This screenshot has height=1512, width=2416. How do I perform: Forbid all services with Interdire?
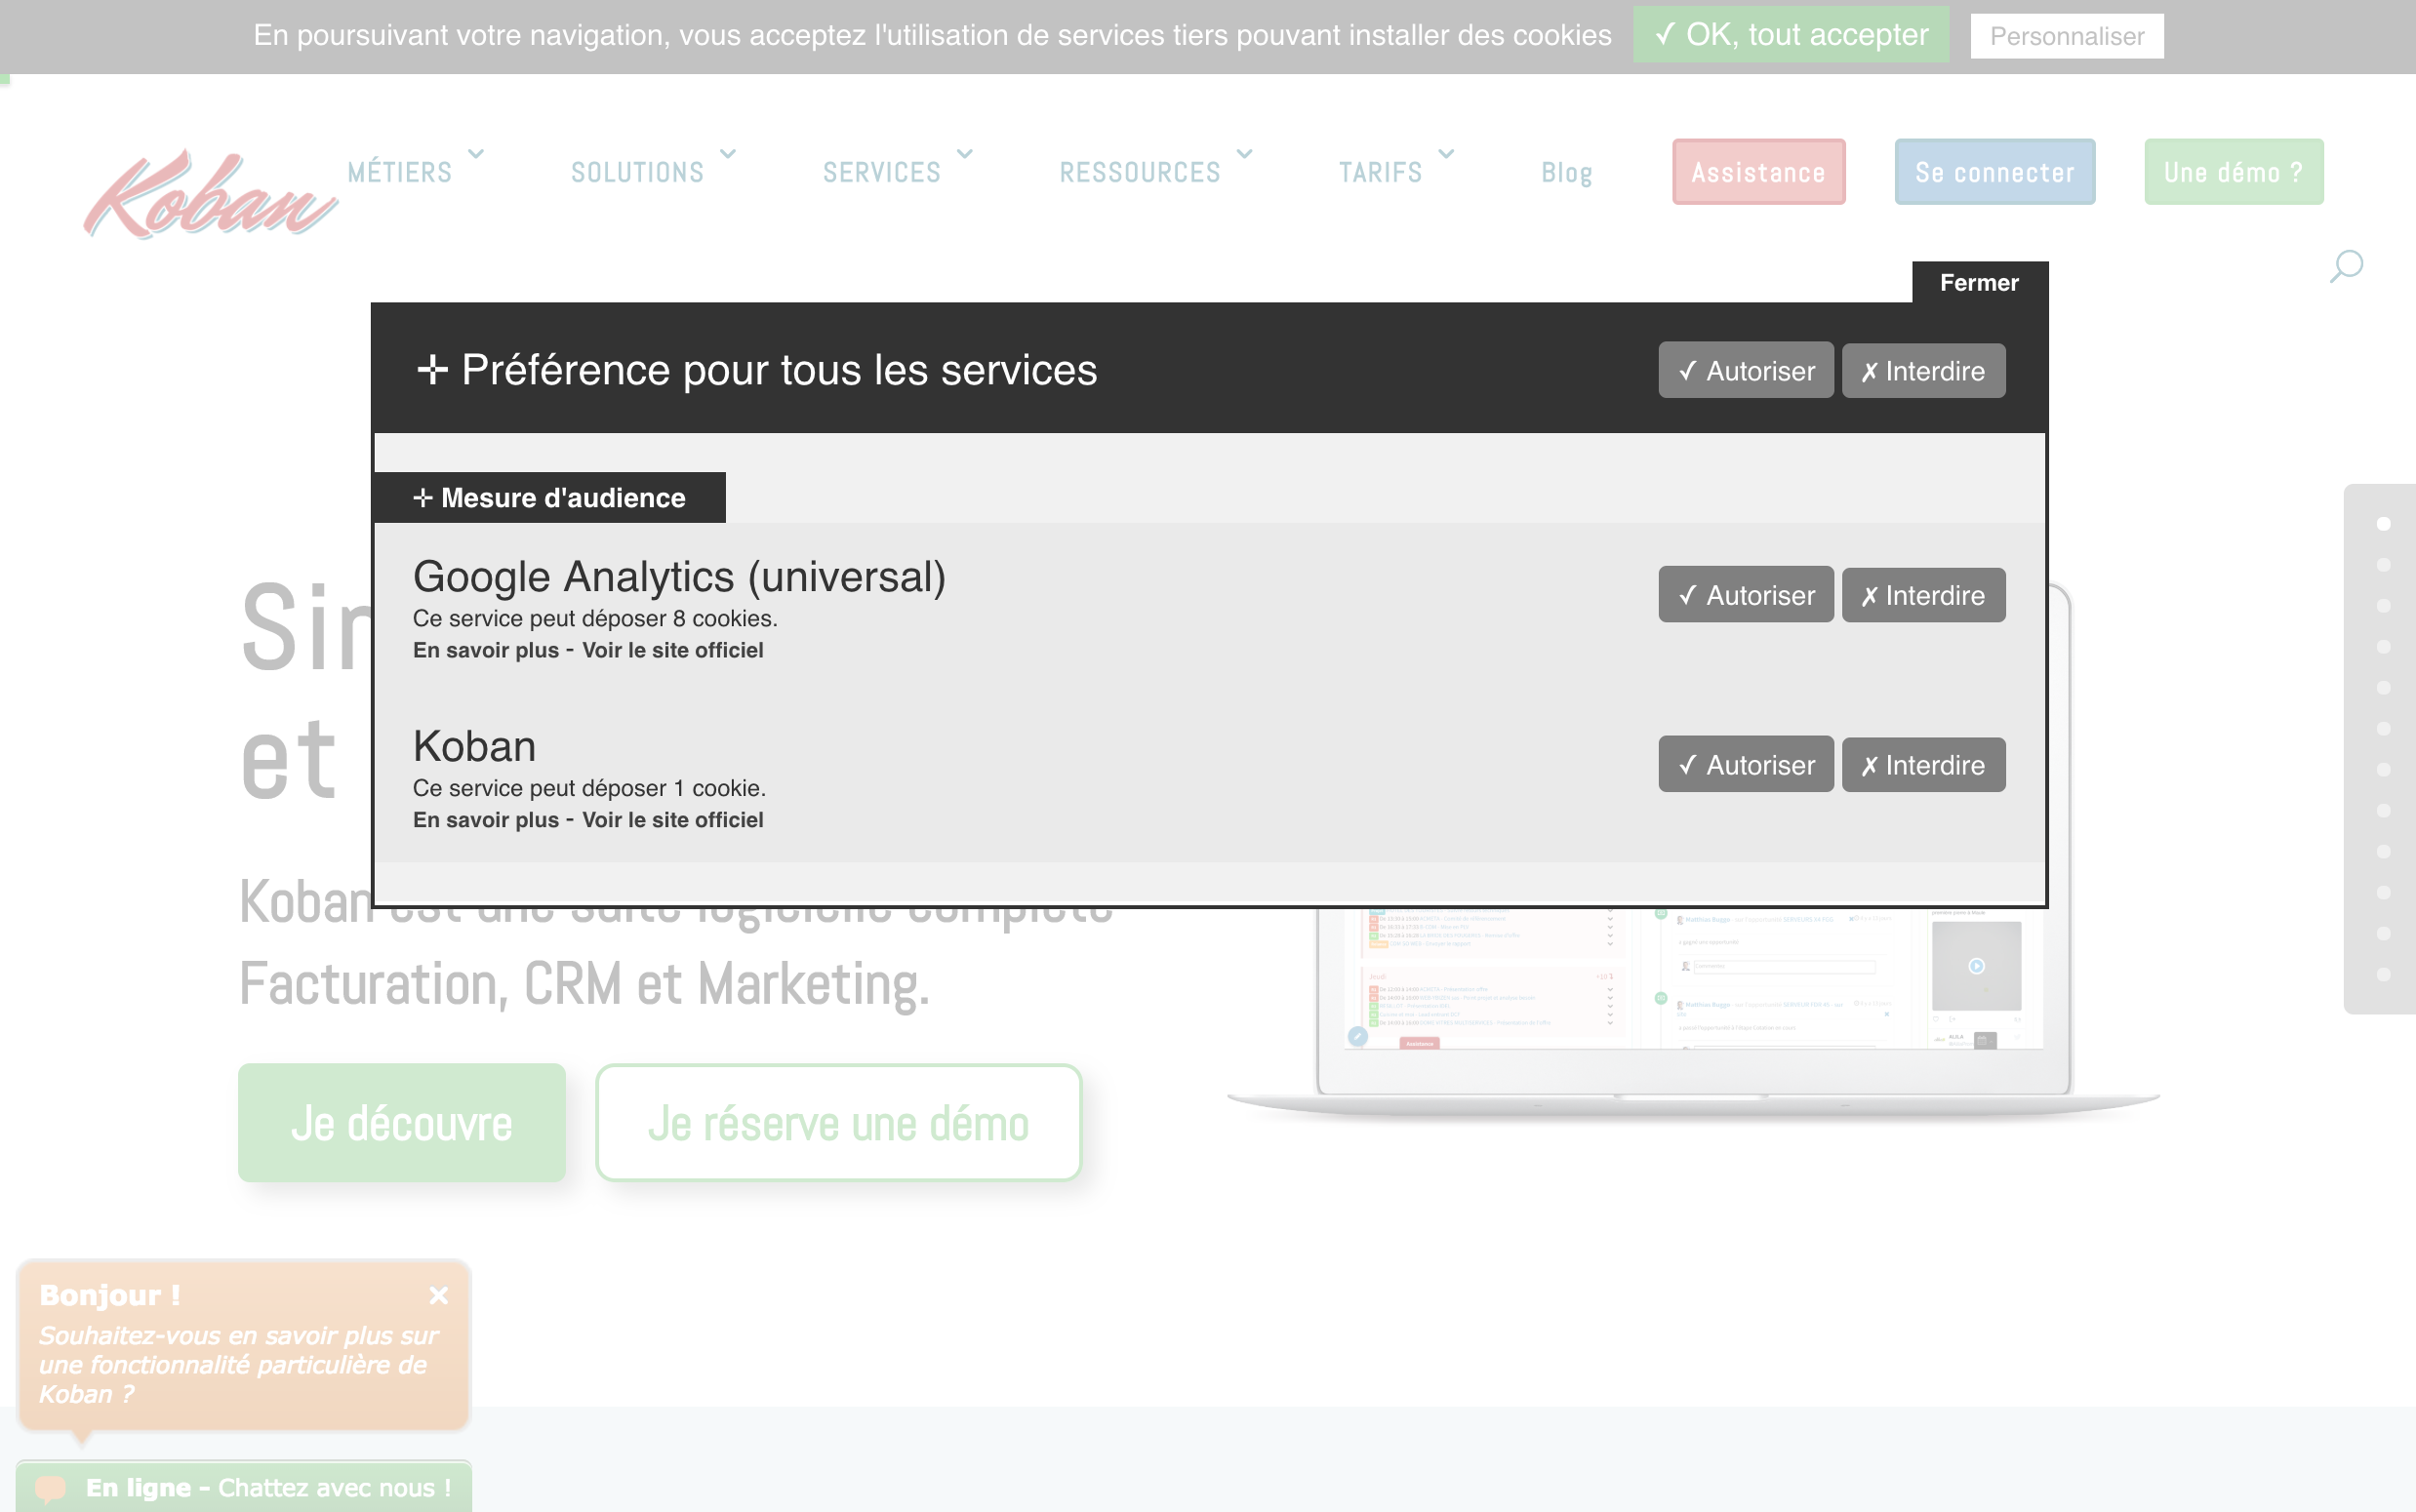click(x=1923, y=371)
